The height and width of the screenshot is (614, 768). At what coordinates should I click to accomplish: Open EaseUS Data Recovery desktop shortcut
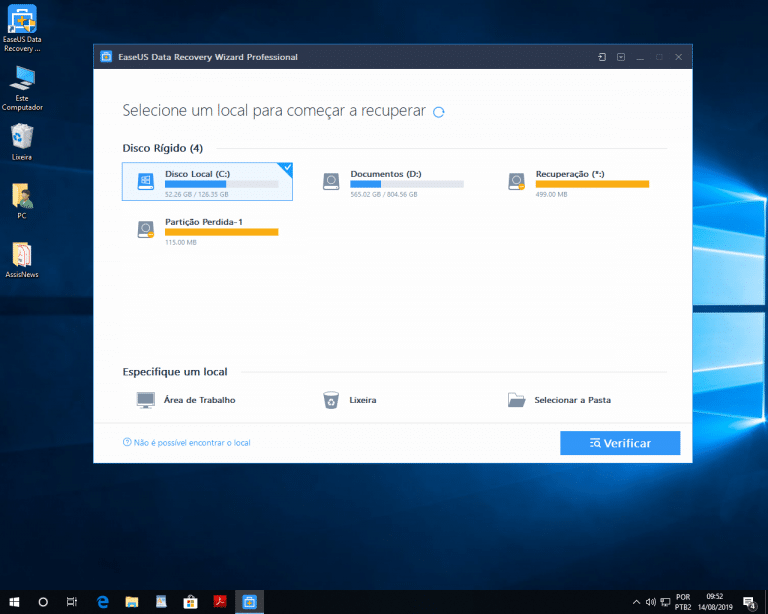click(22, 28)
